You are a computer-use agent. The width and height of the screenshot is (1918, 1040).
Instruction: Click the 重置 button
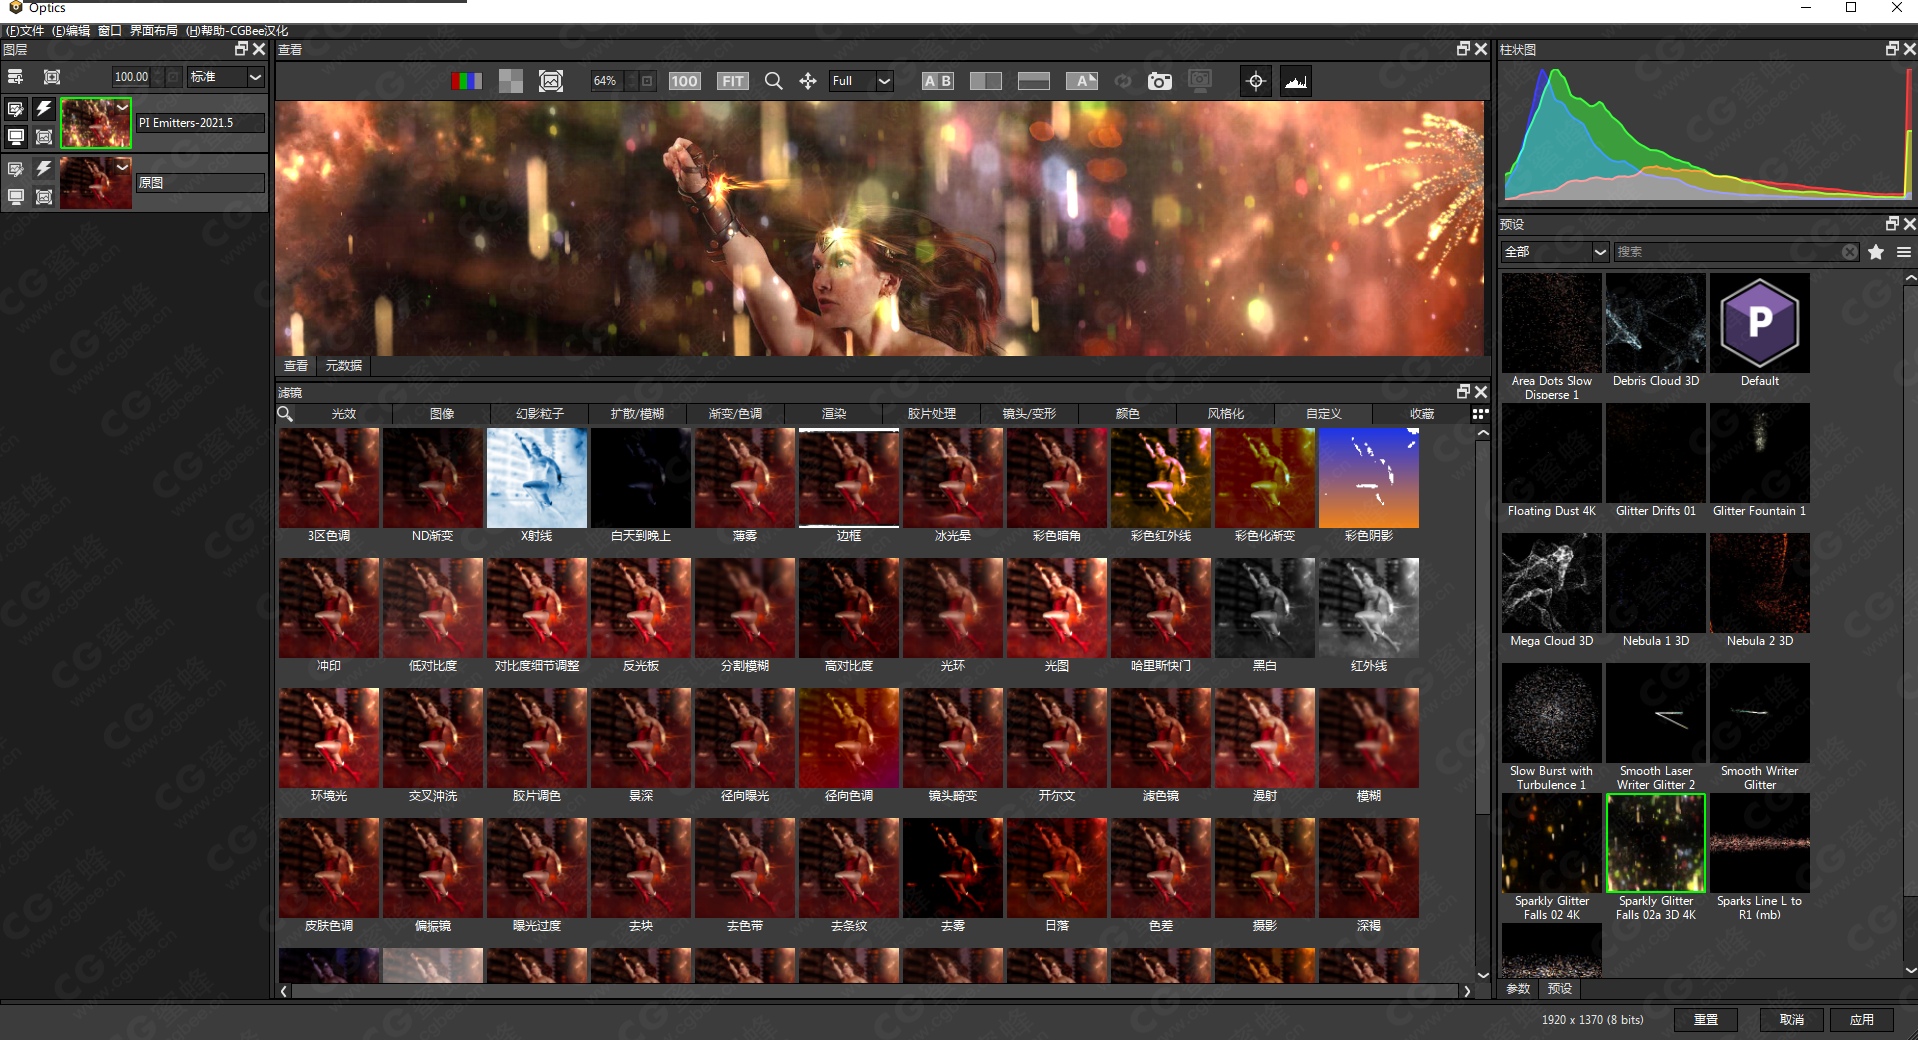pyautogui.click(x=1706, y=1019)
